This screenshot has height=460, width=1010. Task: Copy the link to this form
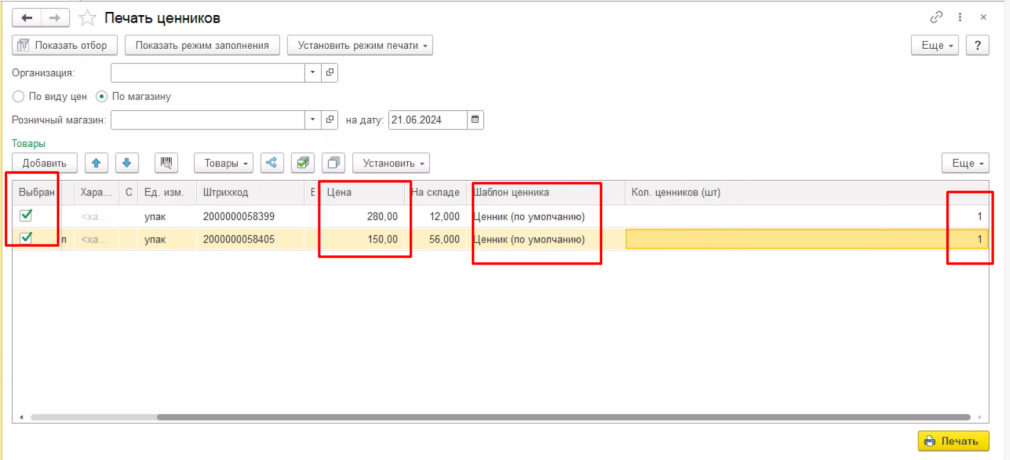point(936,18)
